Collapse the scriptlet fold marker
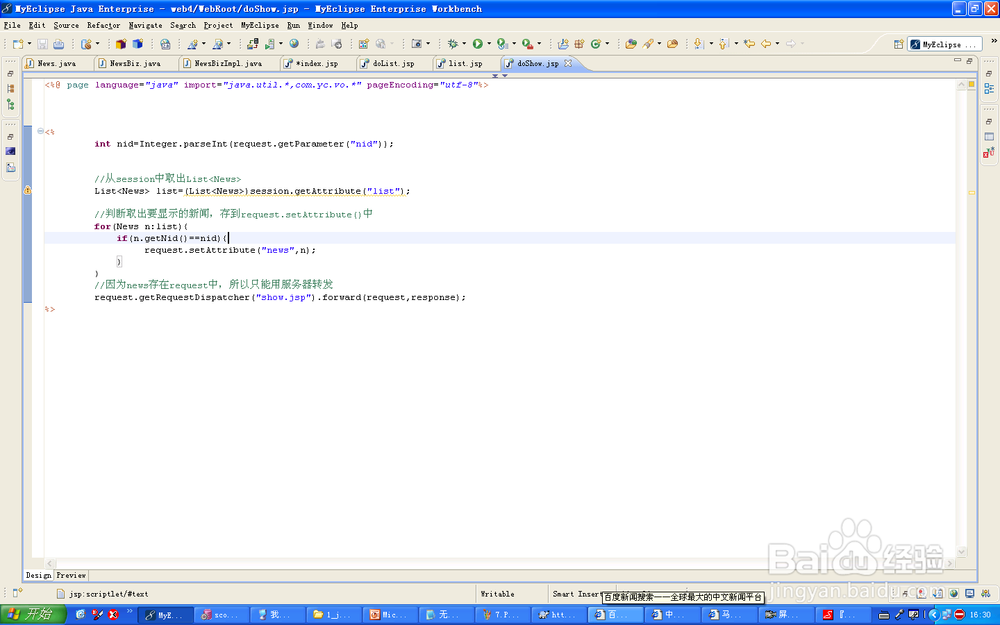1000x625 pixels. (40, 131)
